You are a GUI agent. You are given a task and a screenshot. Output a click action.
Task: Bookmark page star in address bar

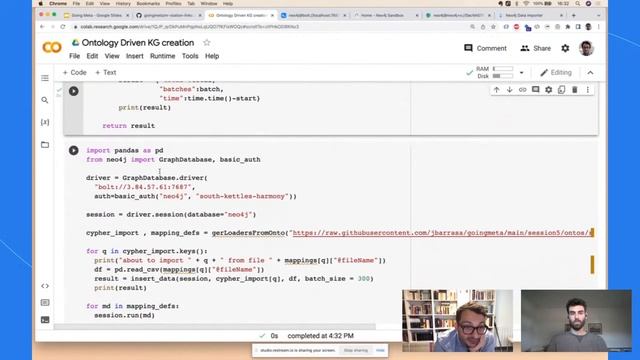click(x=493, y=27)
